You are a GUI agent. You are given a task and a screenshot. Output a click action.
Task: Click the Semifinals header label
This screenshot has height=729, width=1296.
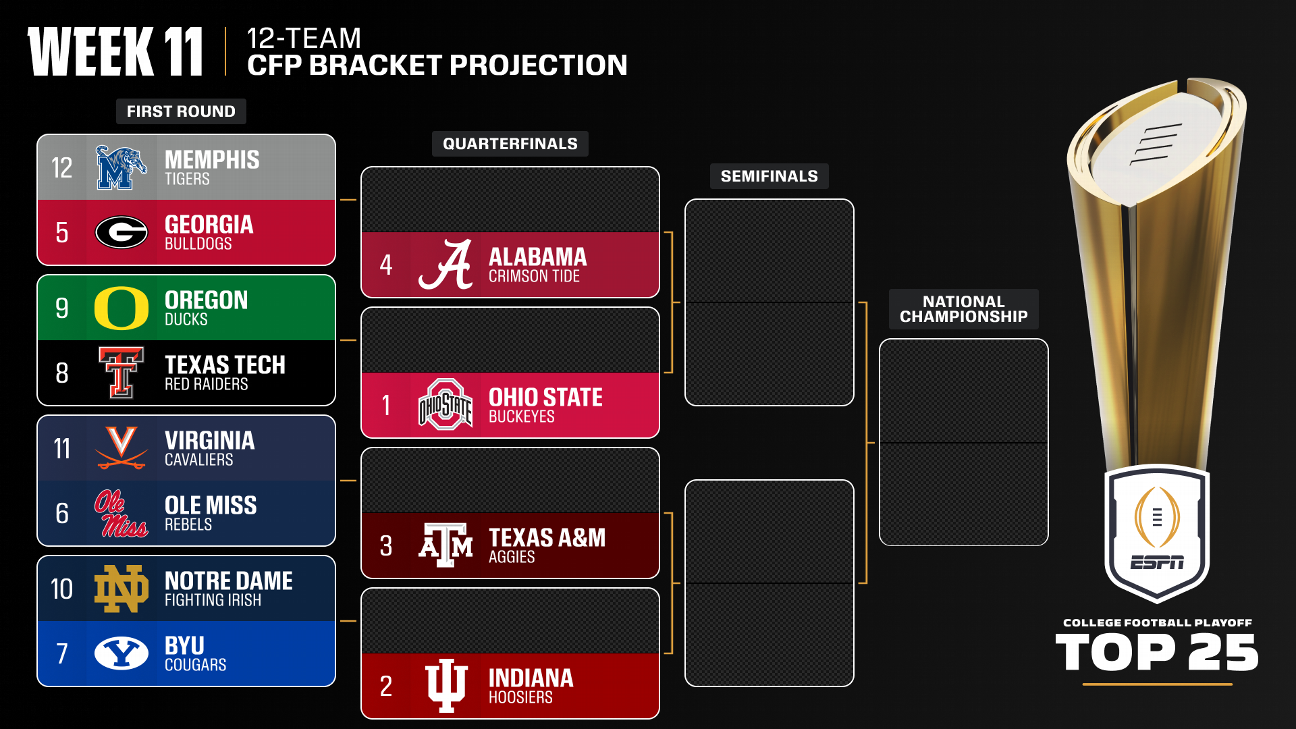[769, 176]
